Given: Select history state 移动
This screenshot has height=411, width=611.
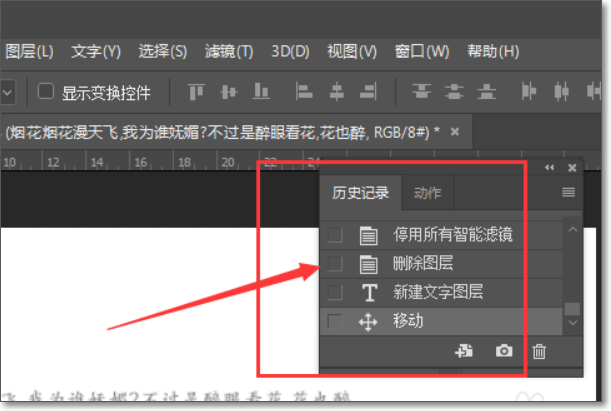Looking at the screenshot, I should 441,321.
